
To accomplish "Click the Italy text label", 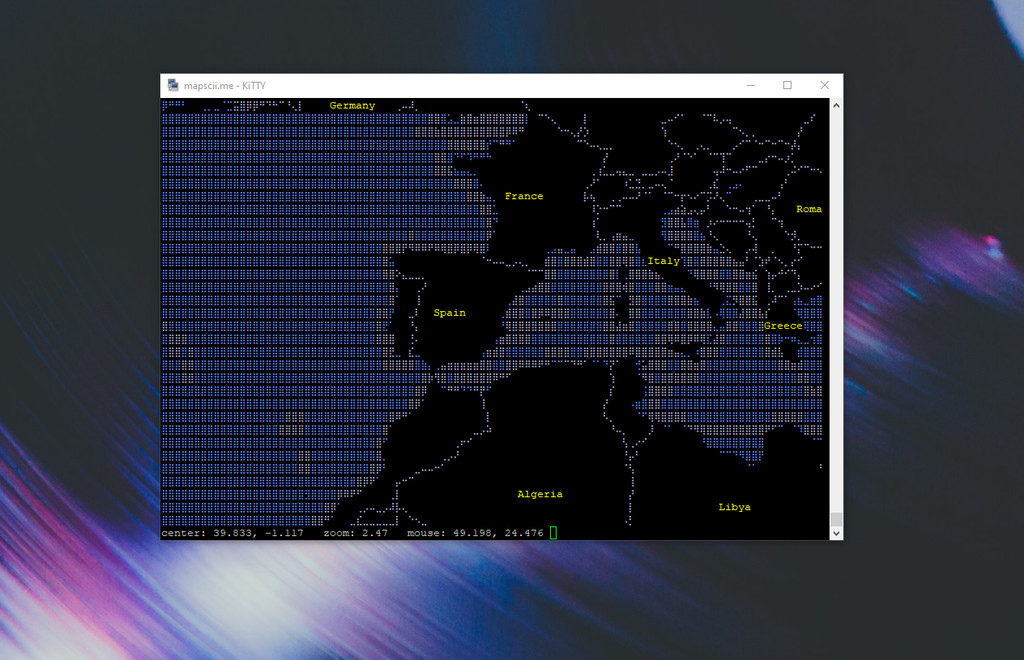I will coord(665,260).
